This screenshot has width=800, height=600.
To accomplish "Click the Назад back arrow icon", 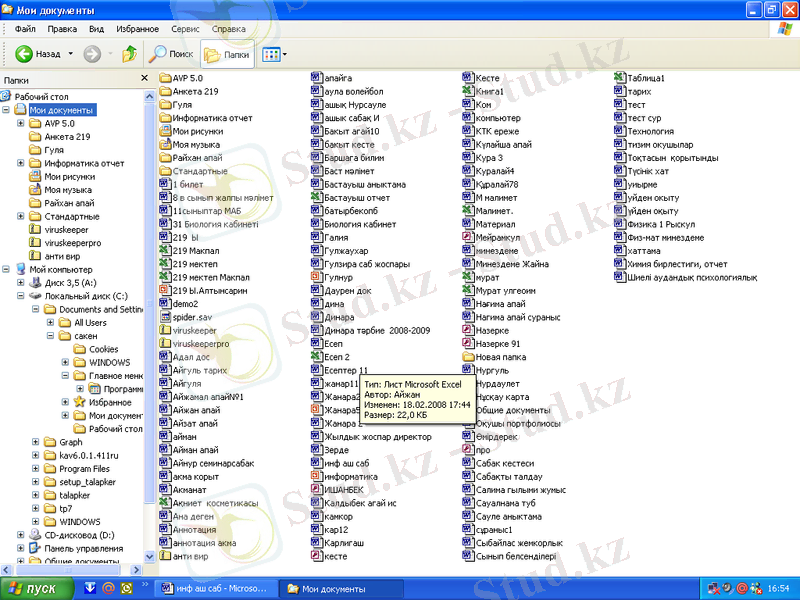I will 24,54.
